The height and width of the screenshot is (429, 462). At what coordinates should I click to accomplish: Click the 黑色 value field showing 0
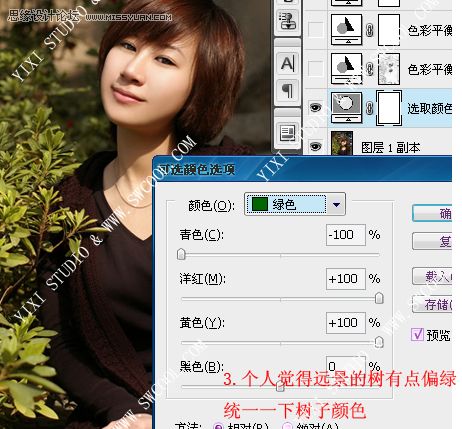(x=346, y=366)
